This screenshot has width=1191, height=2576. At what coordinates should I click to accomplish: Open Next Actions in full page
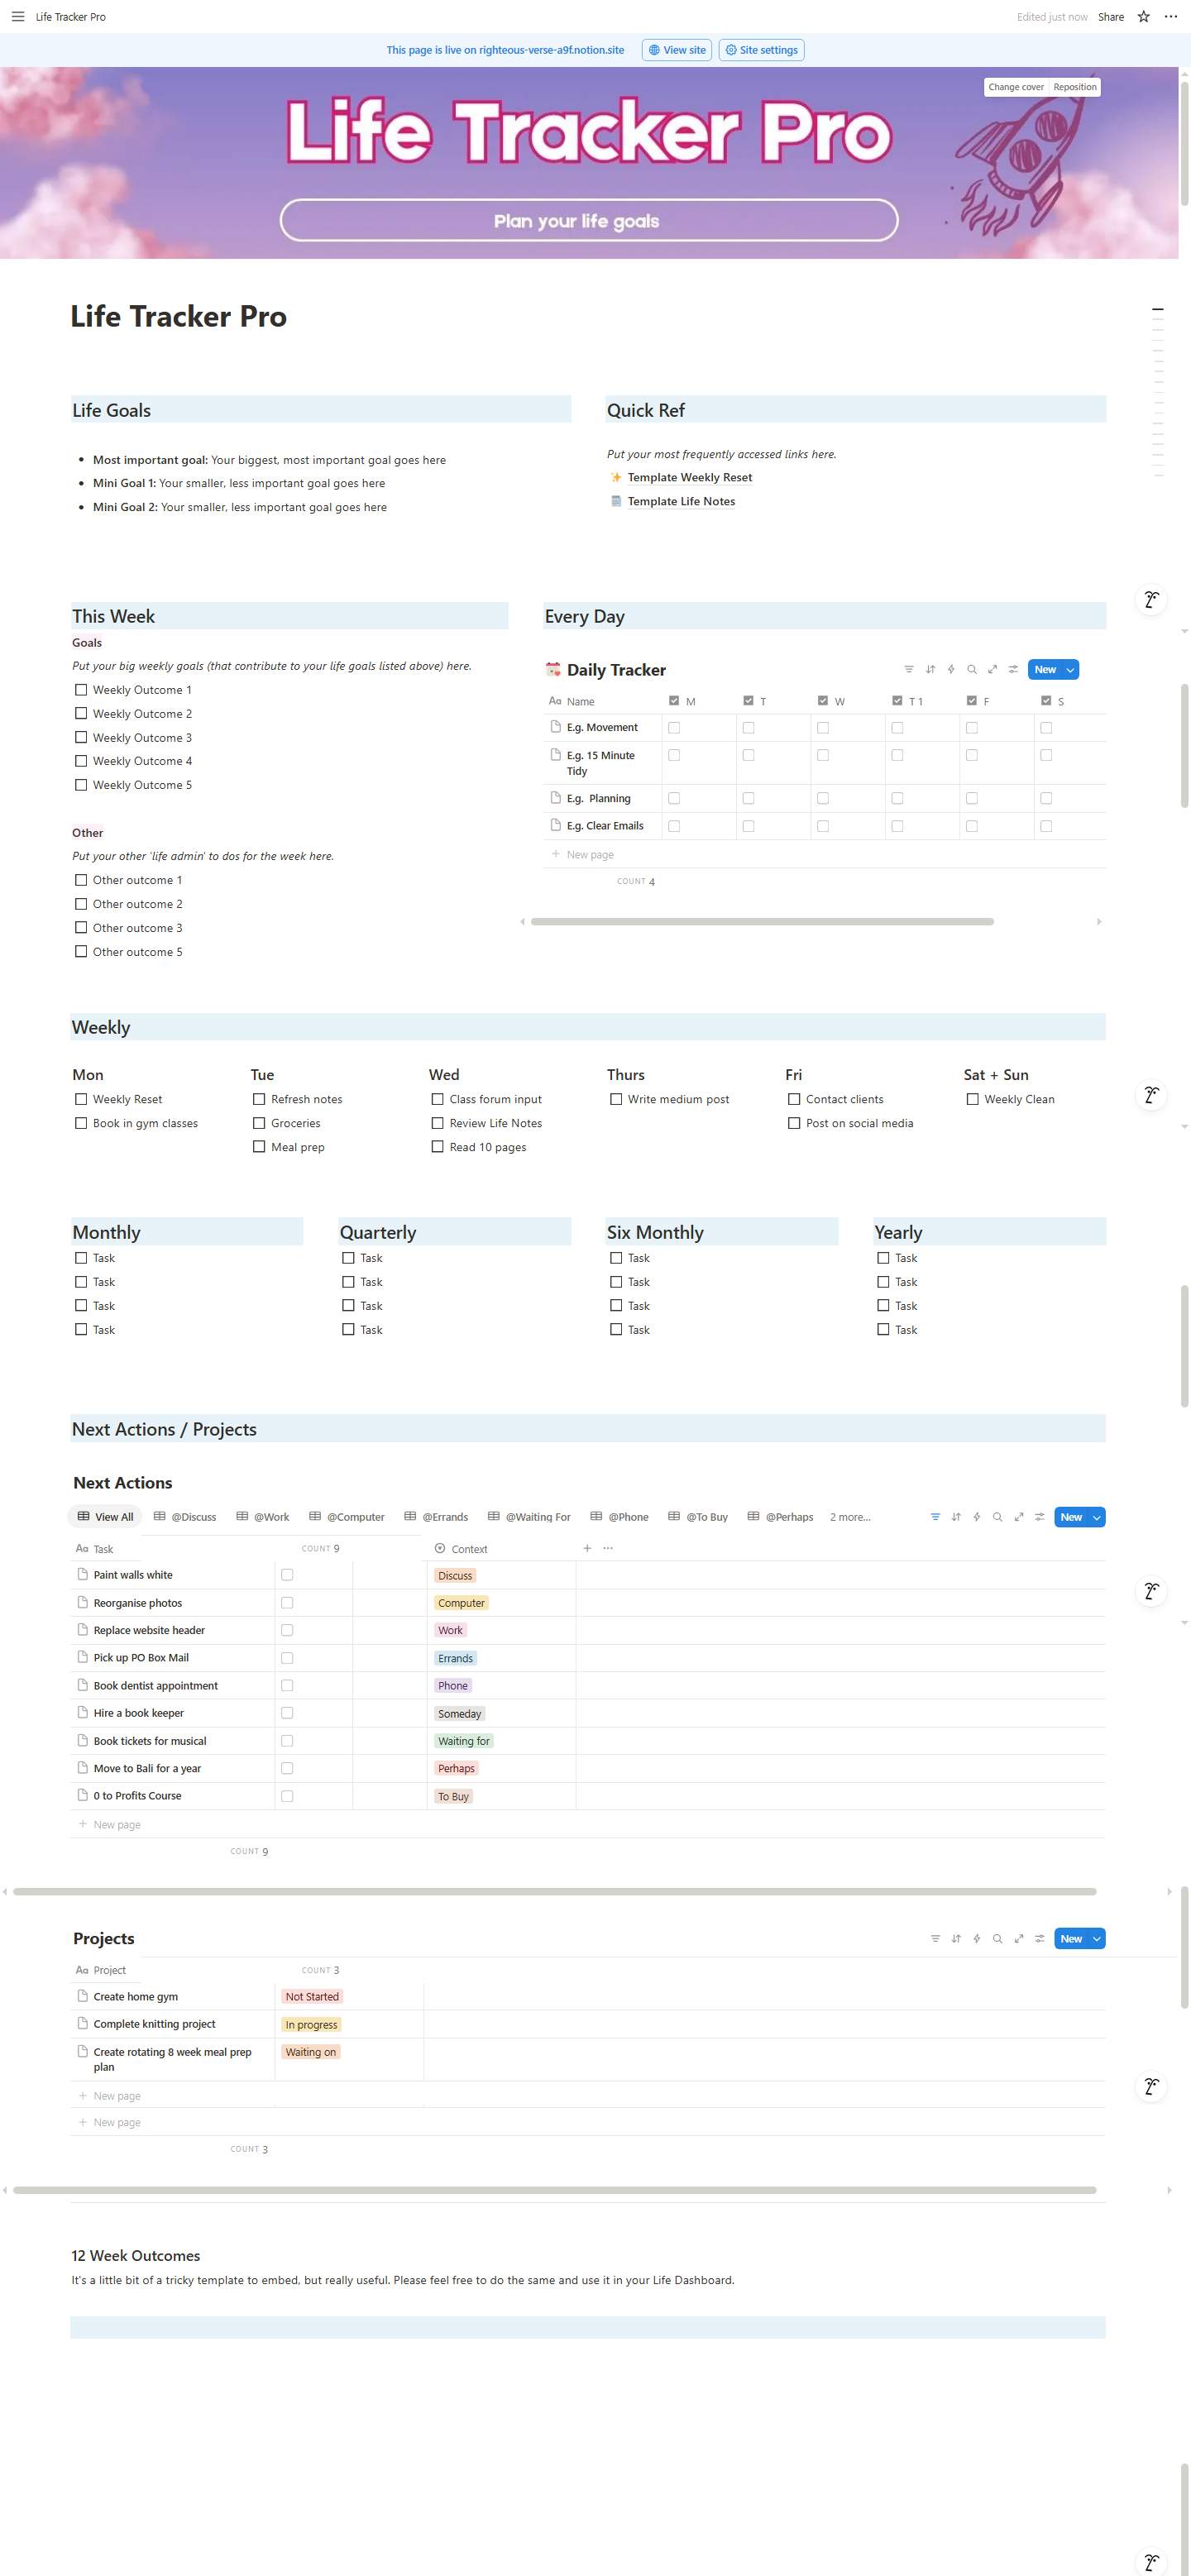point(1018,1517)
